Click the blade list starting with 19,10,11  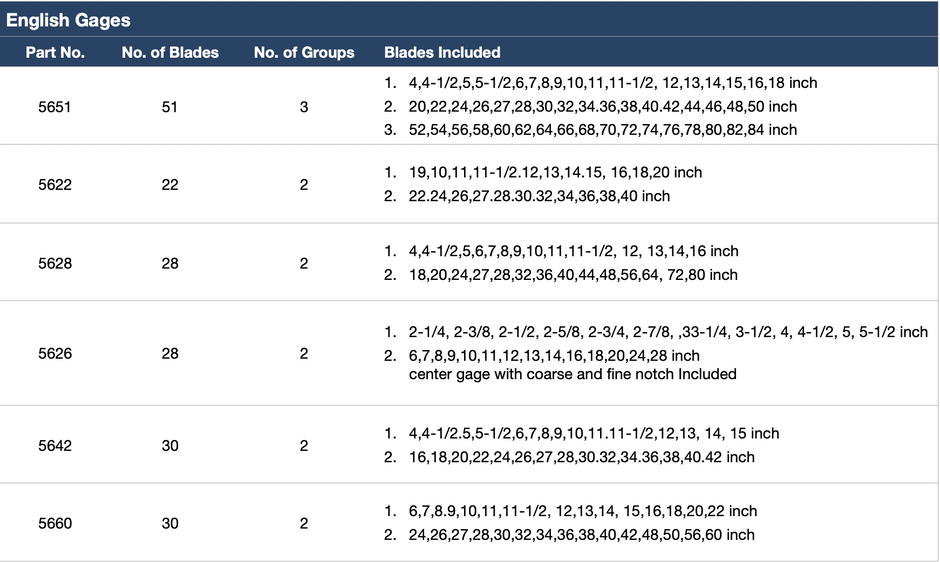[555, 172]
